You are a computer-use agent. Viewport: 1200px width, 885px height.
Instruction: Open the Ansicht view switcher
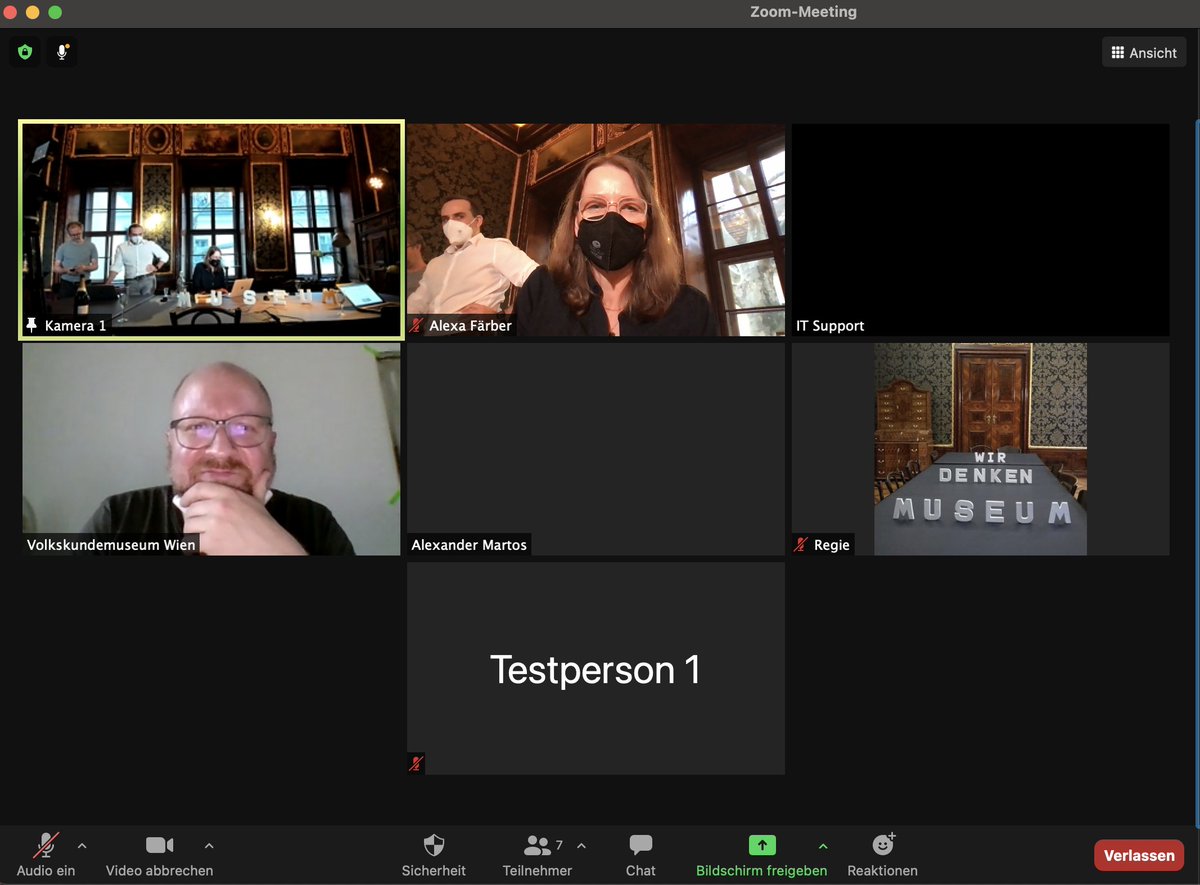click(1144, 53)
